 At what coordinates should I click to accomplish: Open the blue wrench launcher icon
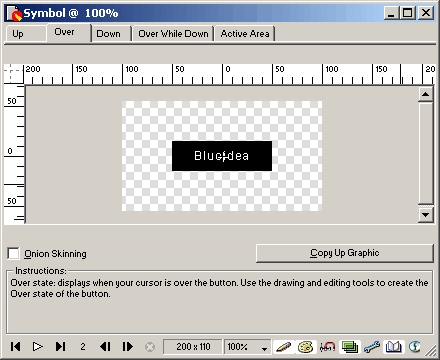pos(372,347)
